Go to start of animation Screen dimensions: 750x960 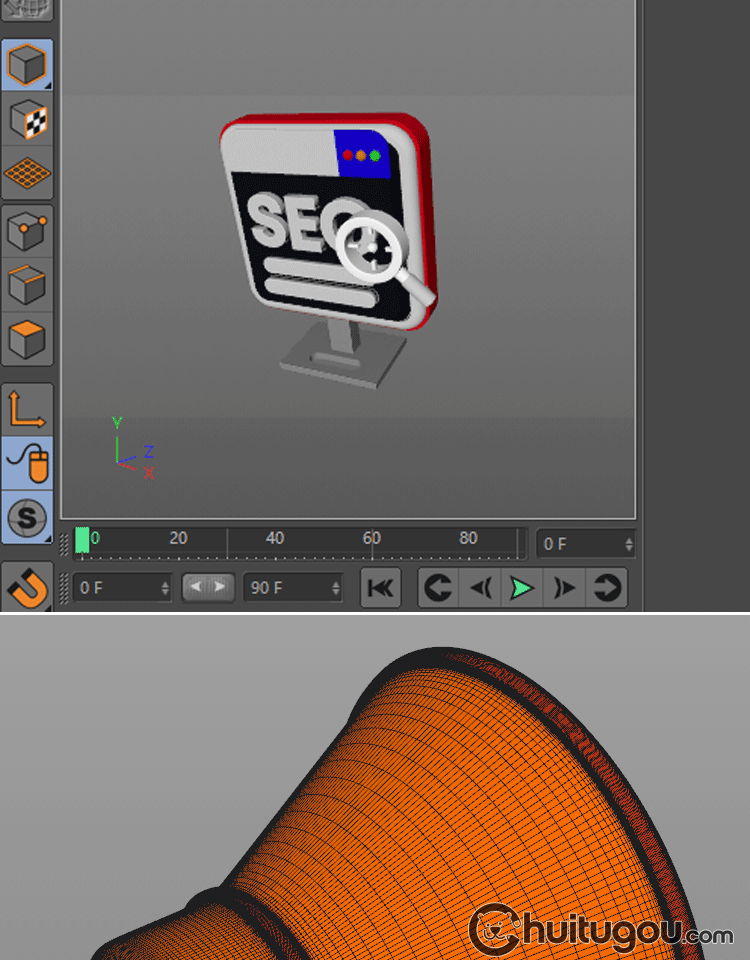(380, 588)
